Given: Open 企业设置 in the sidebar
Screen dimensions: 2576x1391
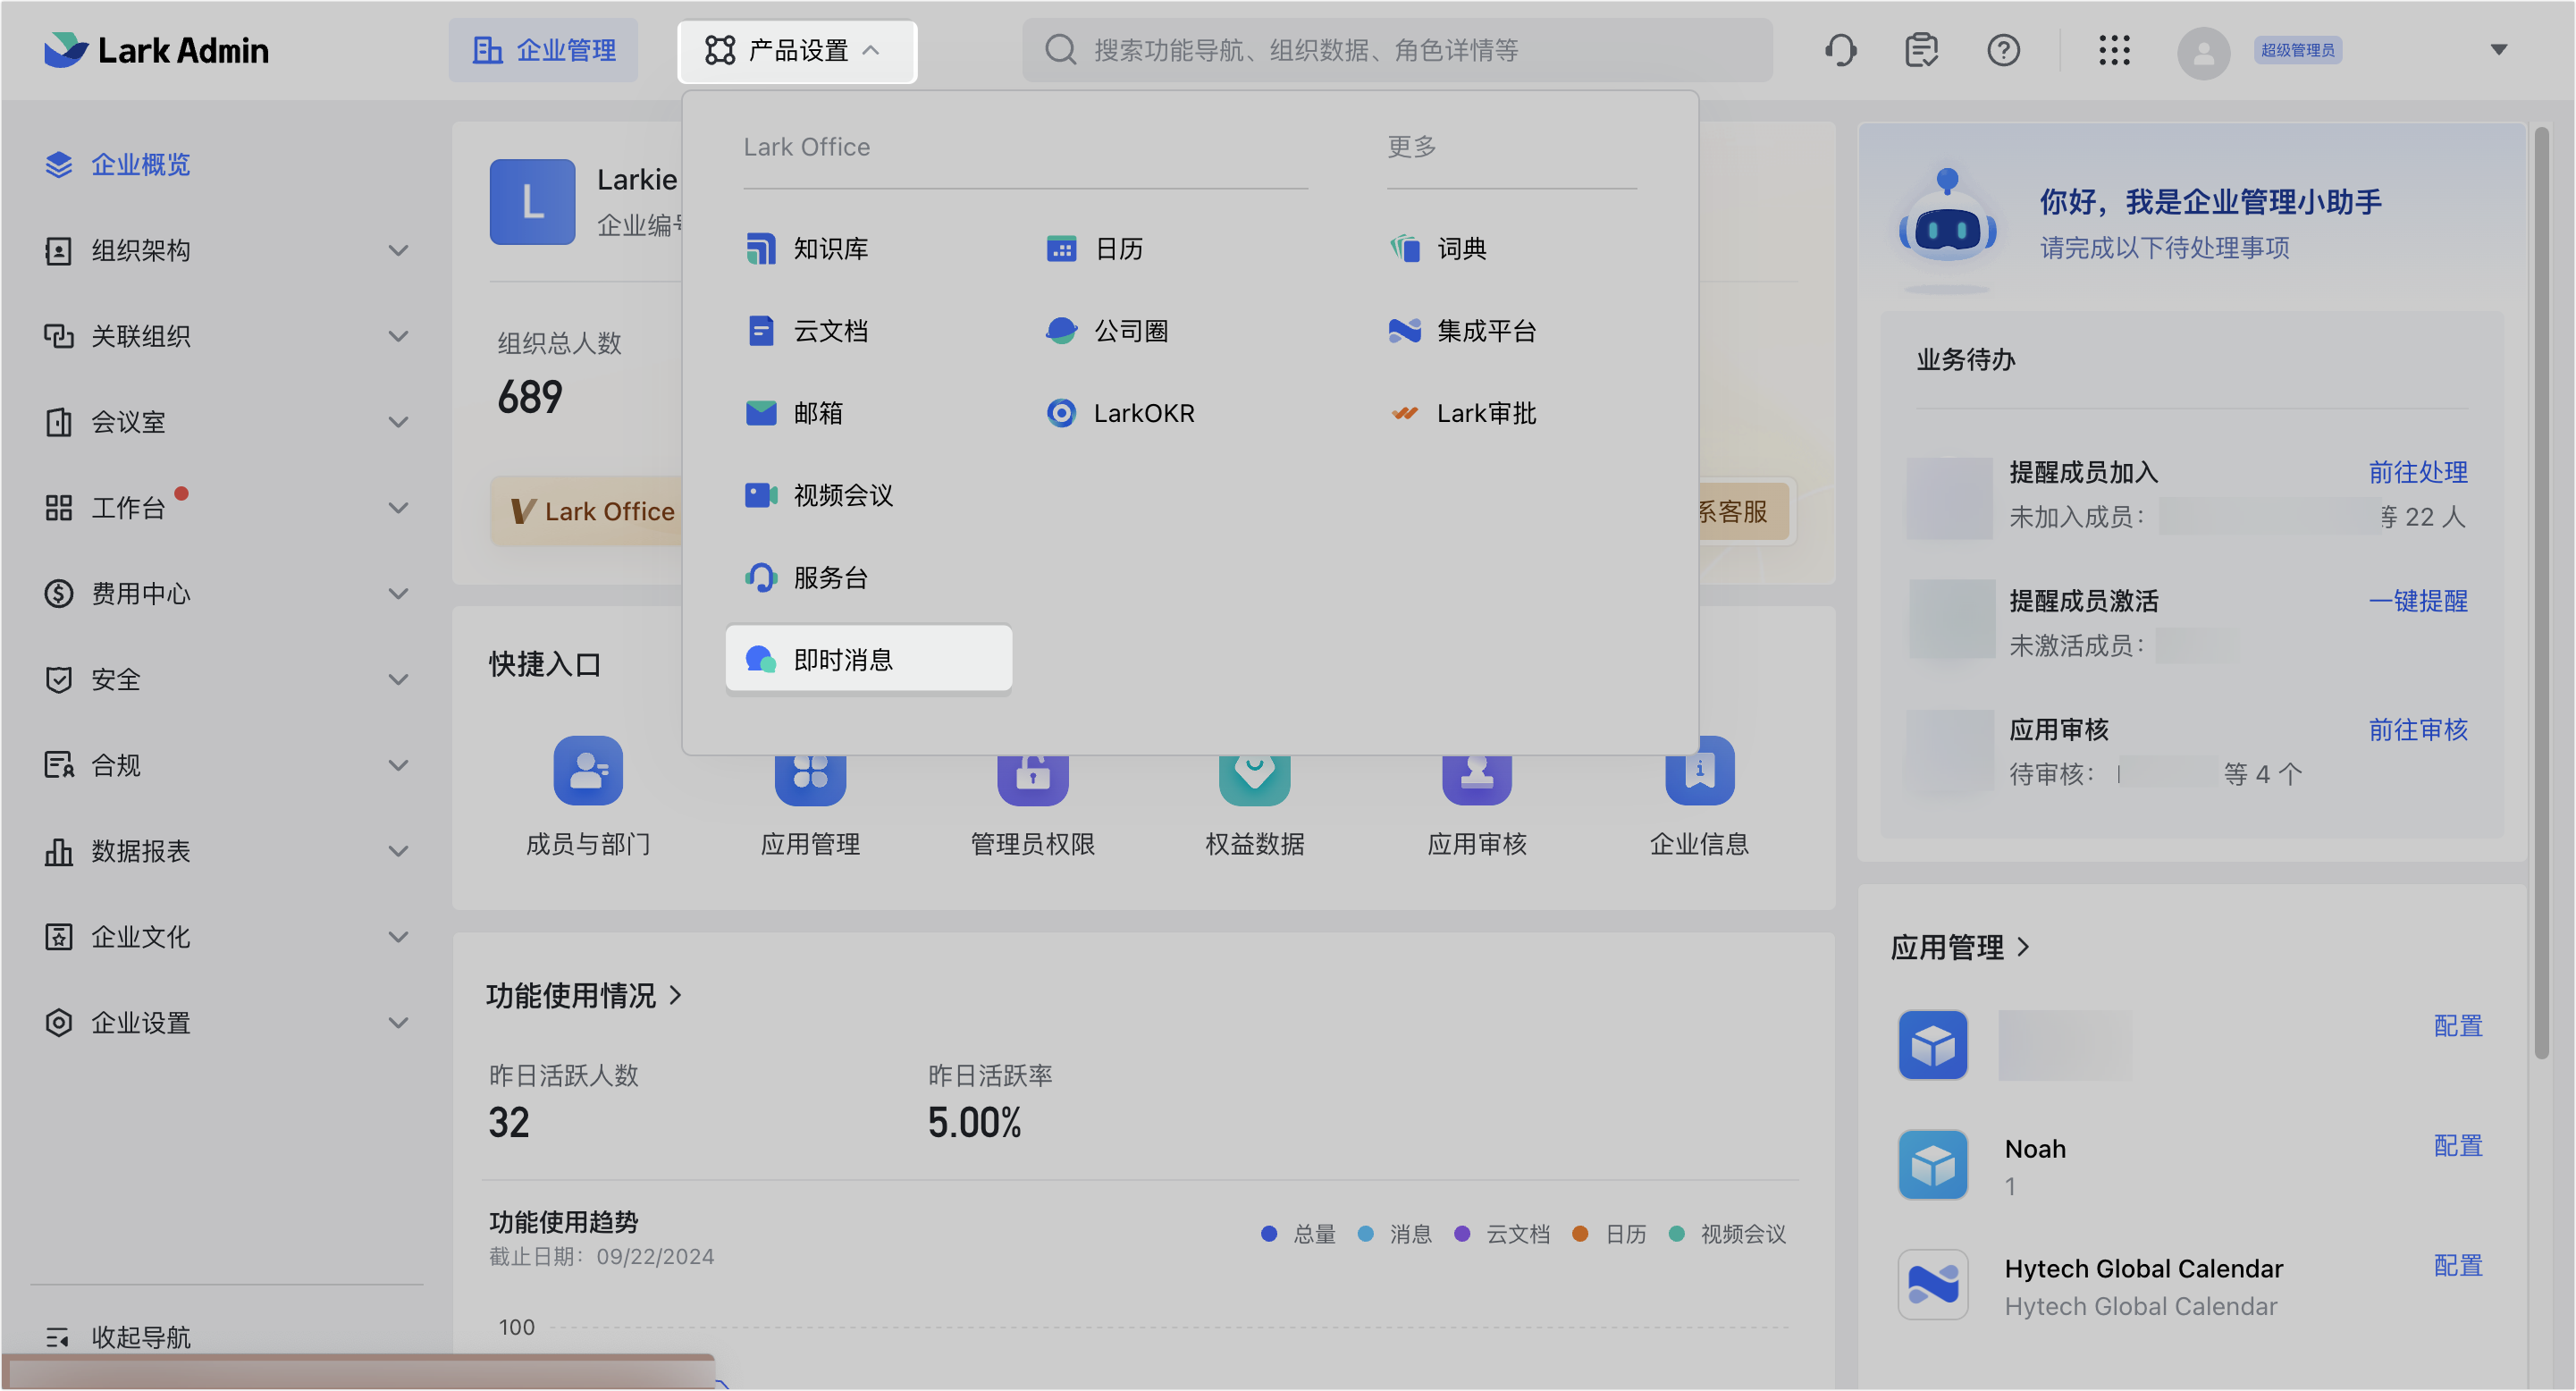Looking at the screenshot, I should pos(226,1022).
